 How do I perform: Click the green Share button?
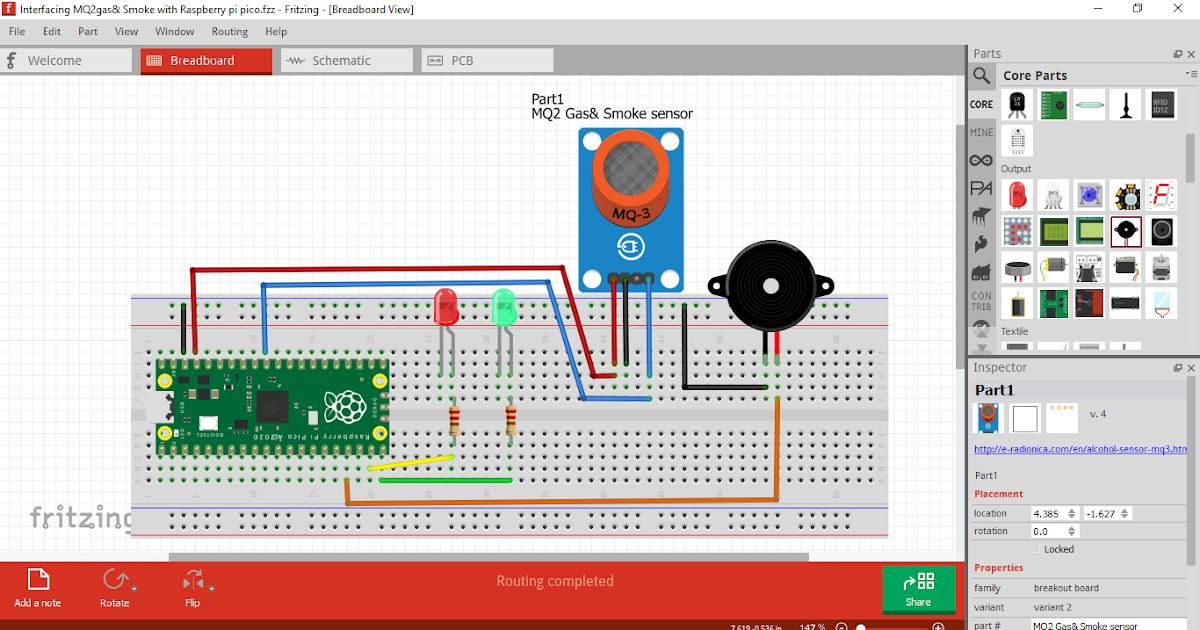(x=919, y=590)
